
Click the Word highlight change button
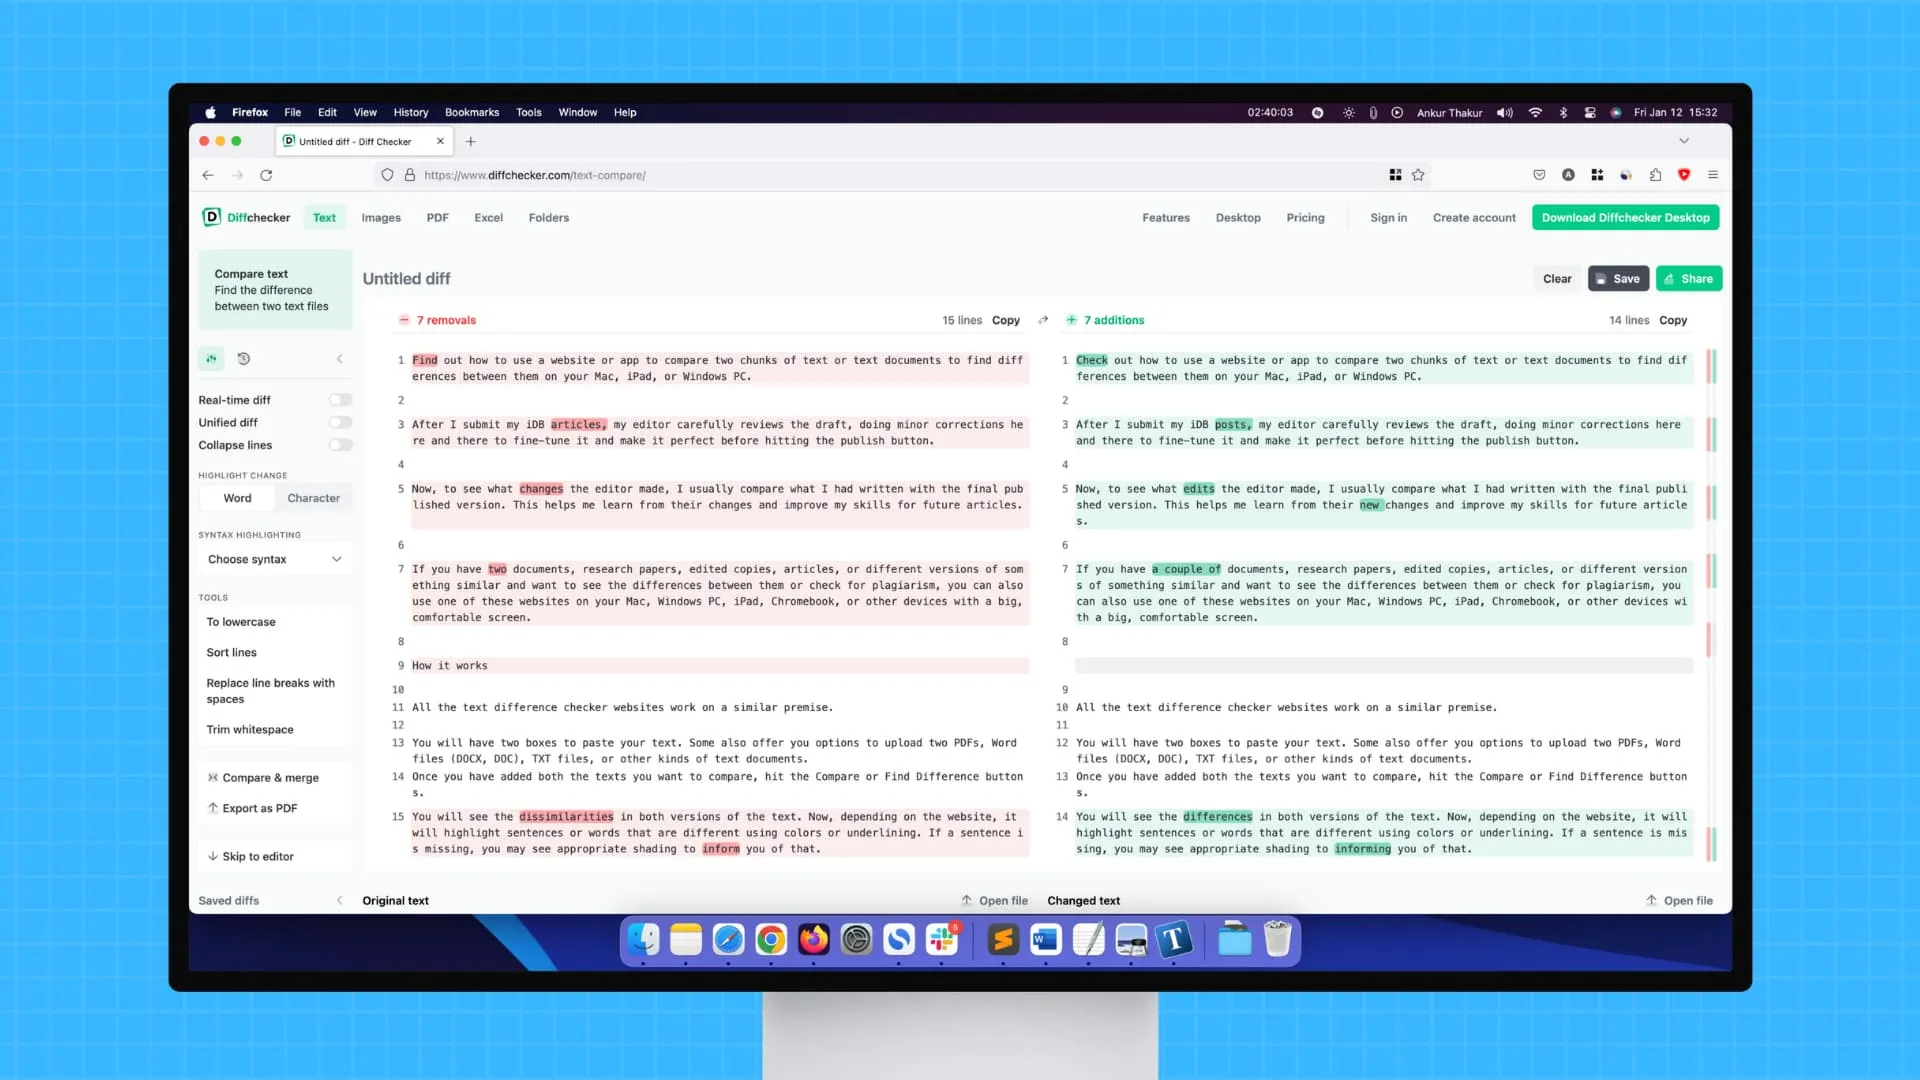237,498
